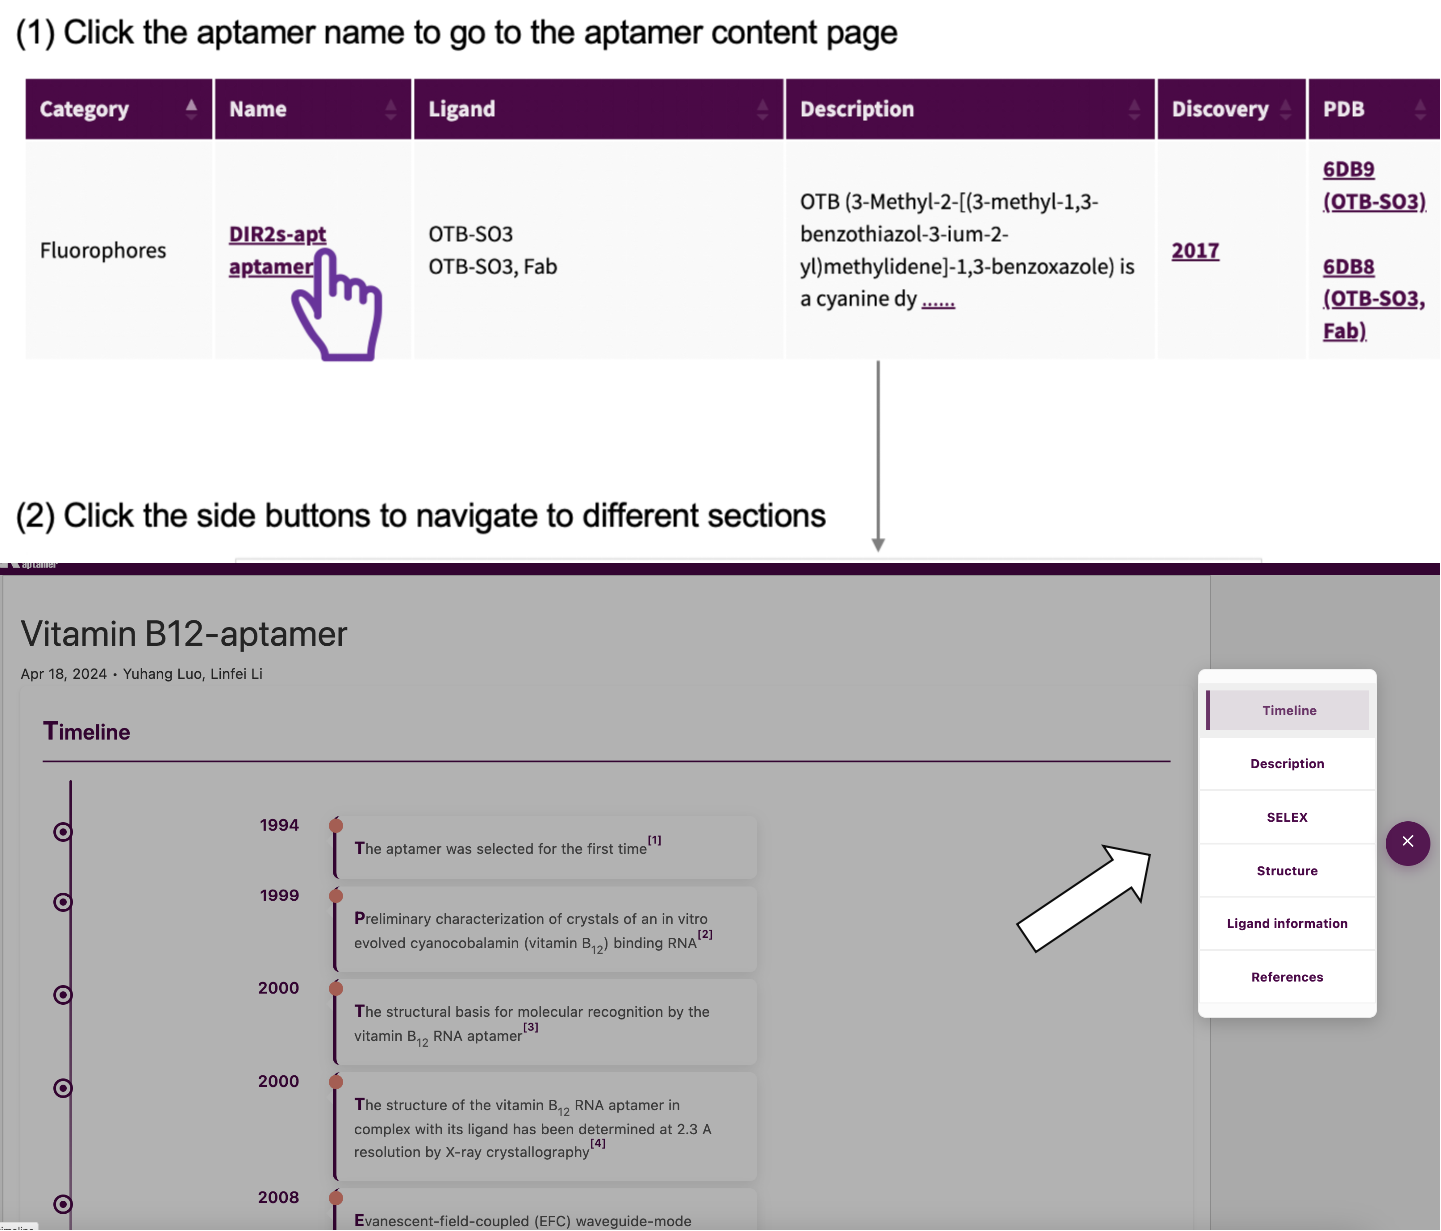The height and width of the screenshot is (1231, 1441).
Task: Open the 6DB9 (OTB-SO3) PDB link
Action: pyautogui.click(x=1374, y=185)
